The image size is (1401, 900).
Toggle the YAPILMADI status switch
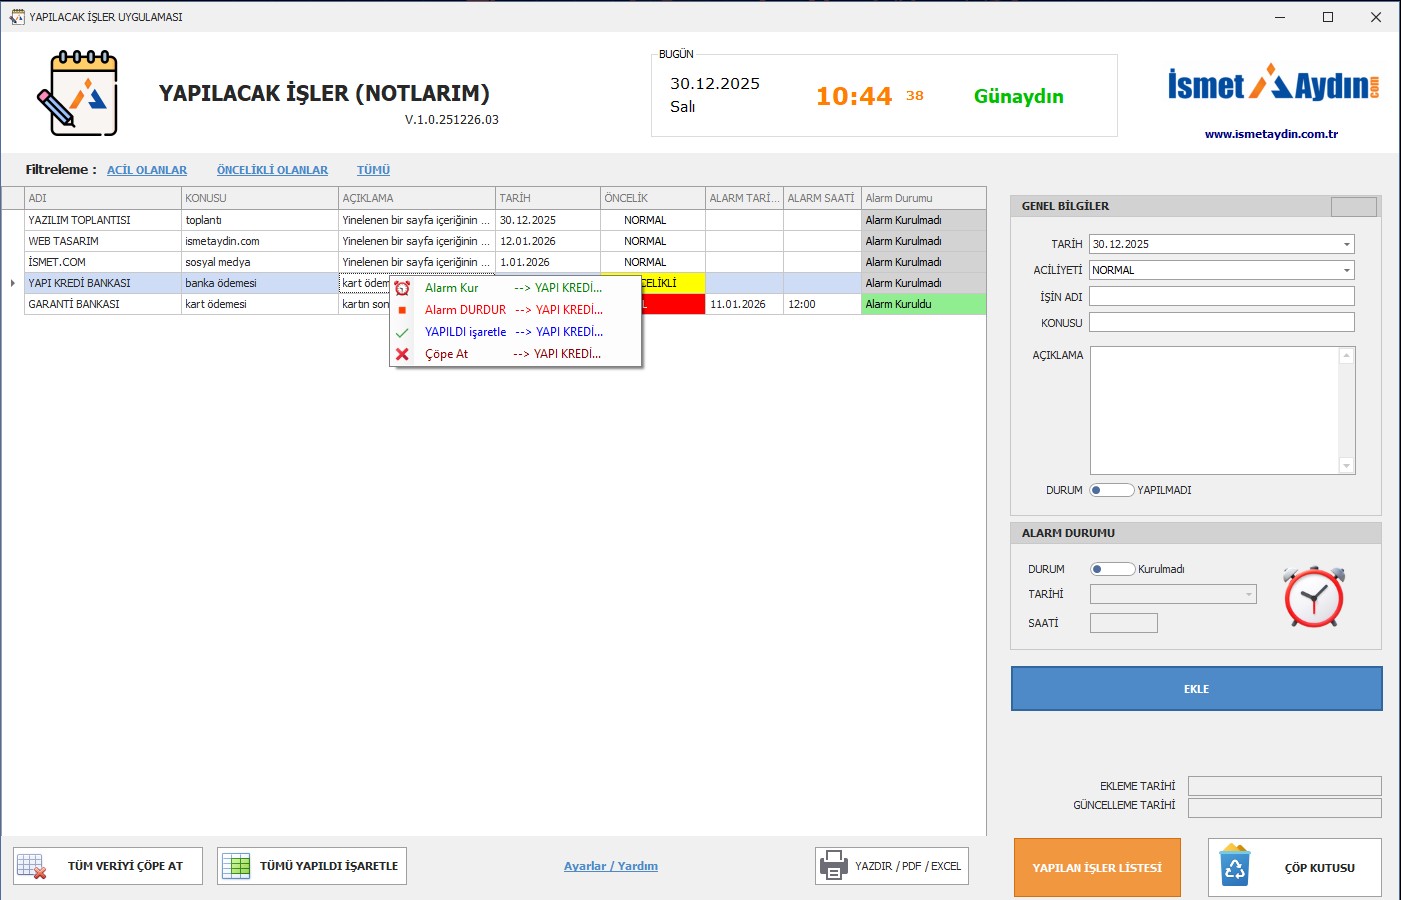(x=1111, y=490)
